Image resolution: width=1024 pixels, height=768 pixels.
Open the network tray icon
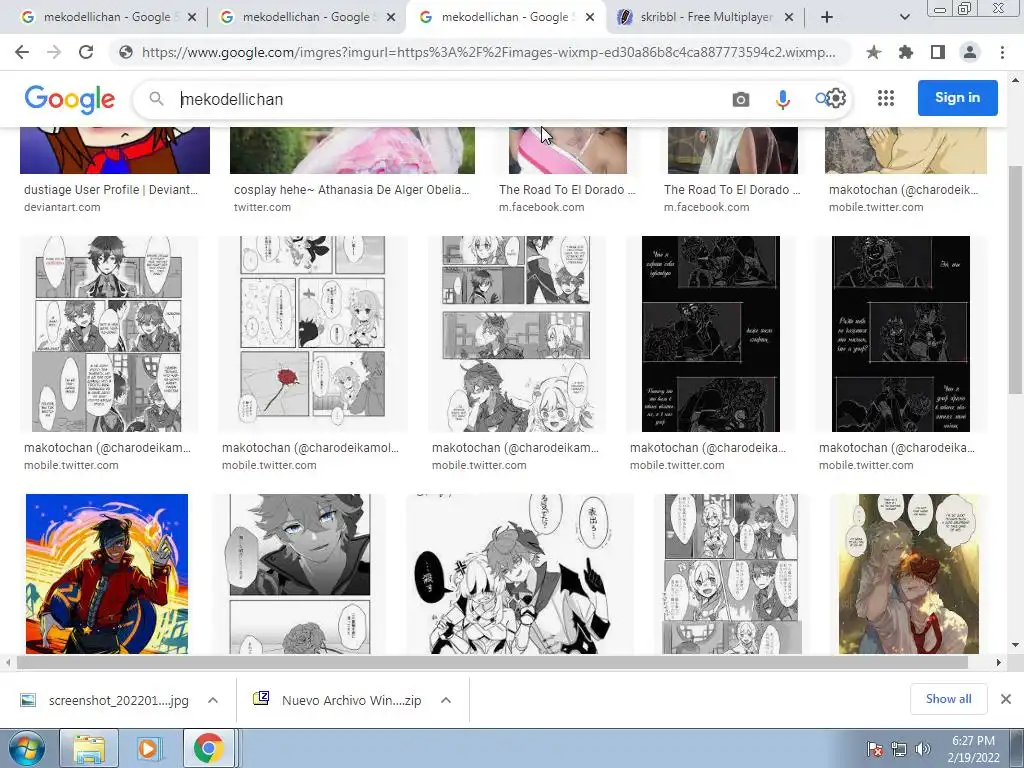pyautogui.click(x=899, y=749)
